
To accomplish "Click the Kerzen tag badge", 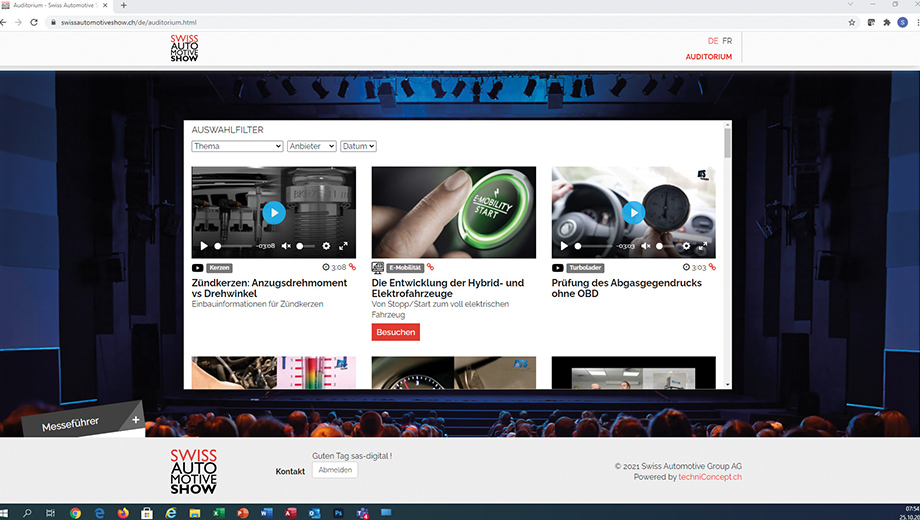I will click(219, 268).
